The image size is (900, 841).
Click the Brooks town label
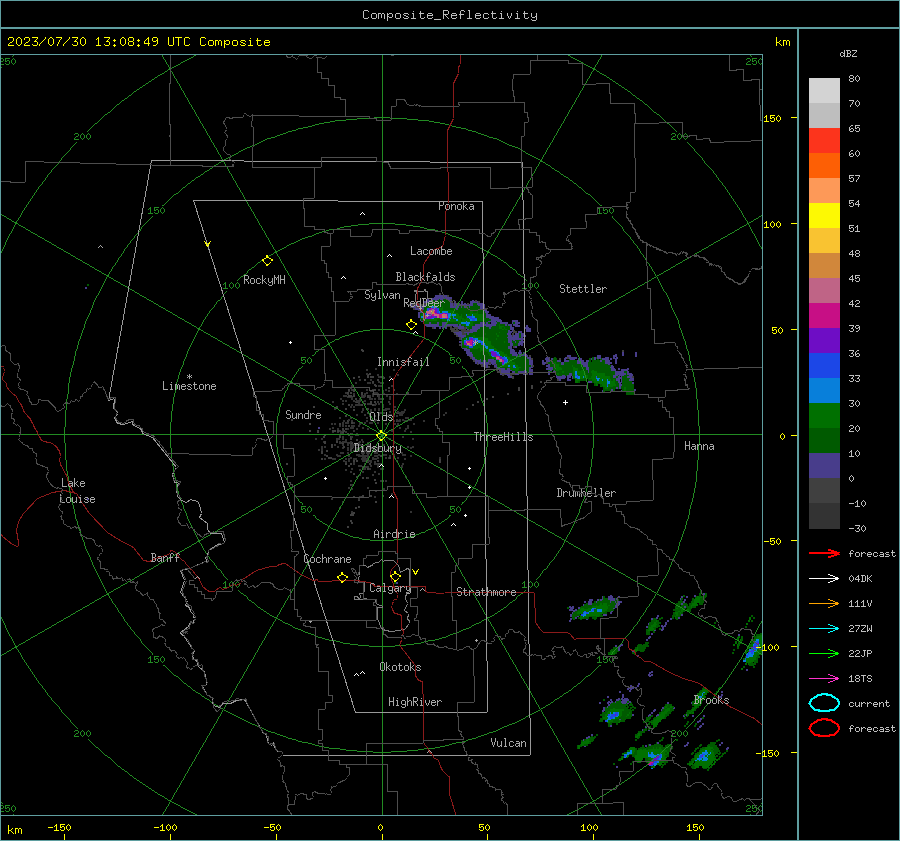(711, 700)
